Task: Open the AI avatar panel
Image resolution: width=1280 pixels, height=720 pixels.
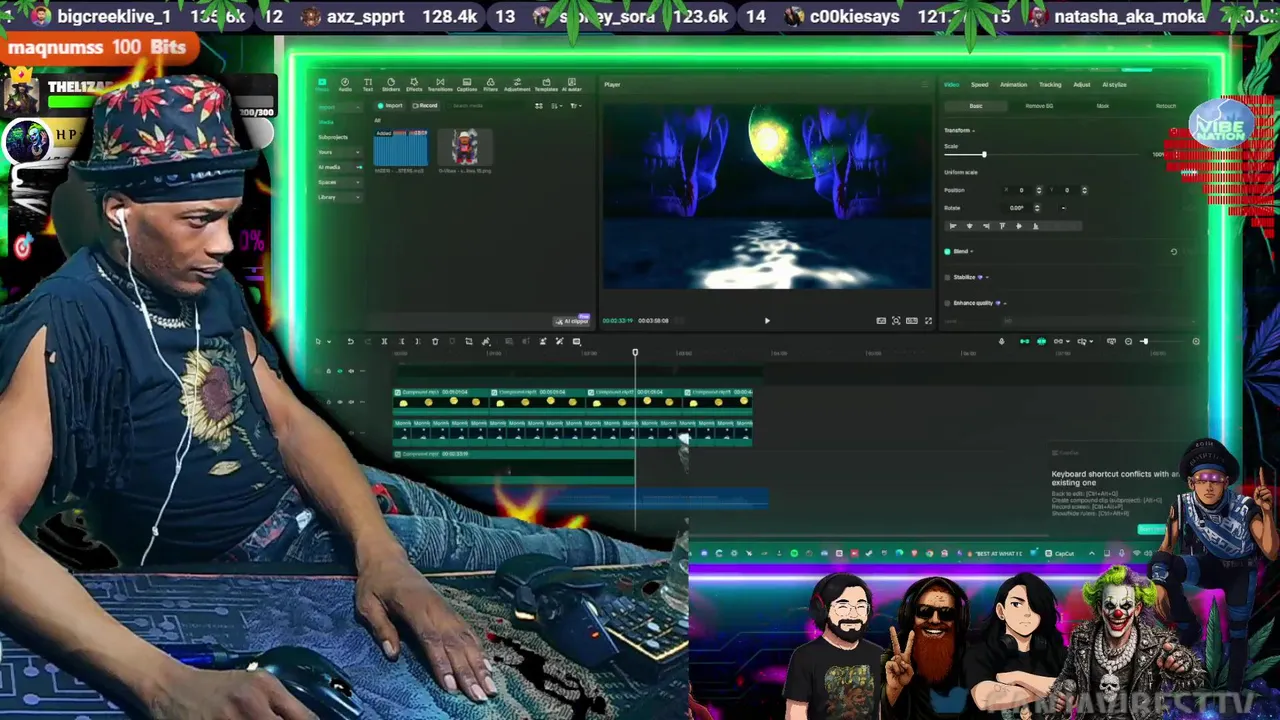Action: click(x=571, y=84)
